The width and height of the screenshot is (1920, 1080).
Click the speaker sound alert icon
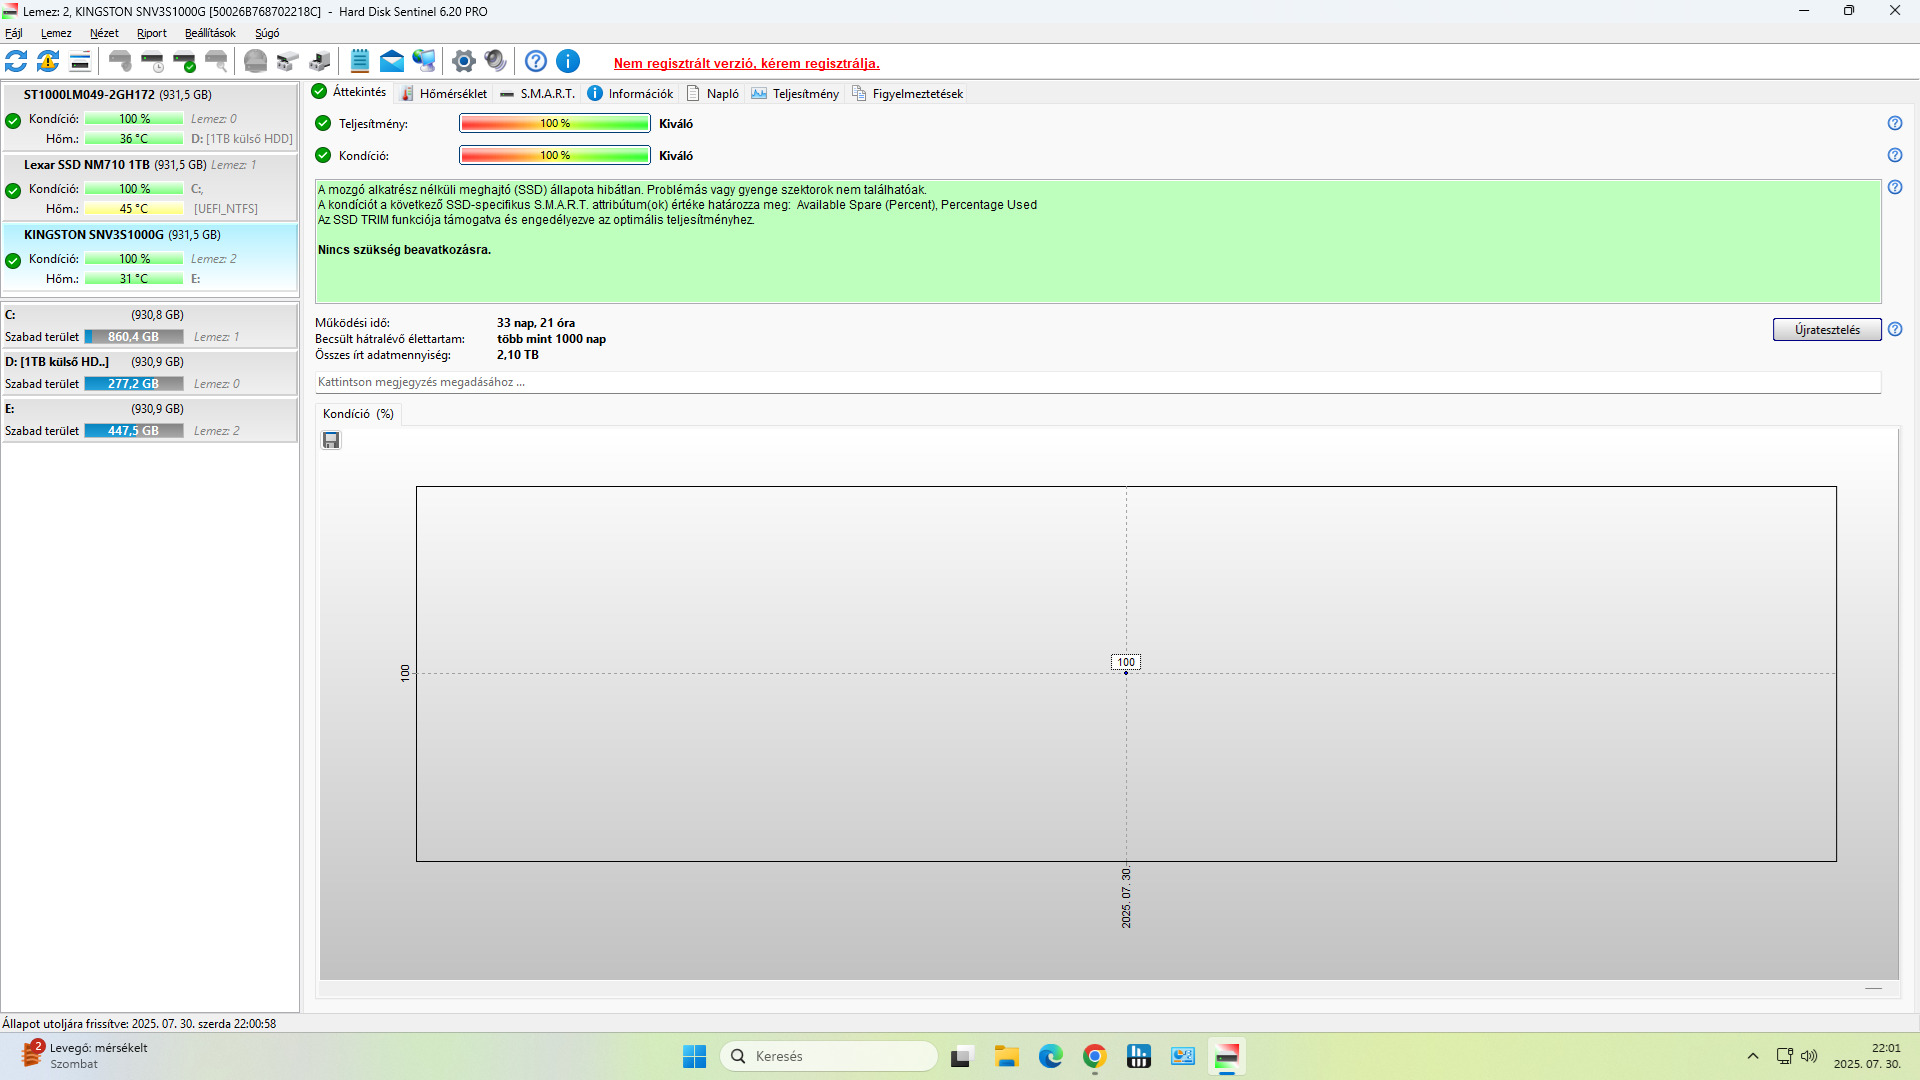point(495,62)
